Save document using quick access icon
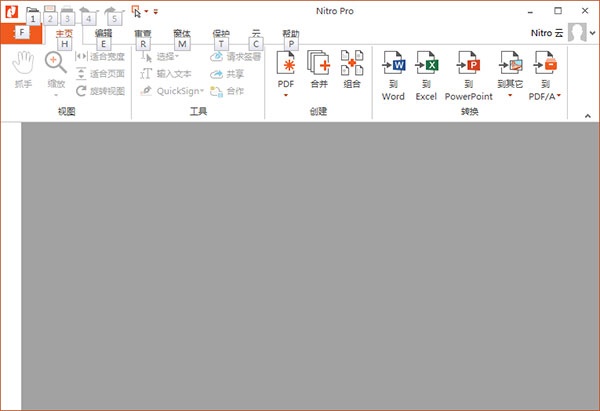 tap(50, 10)
